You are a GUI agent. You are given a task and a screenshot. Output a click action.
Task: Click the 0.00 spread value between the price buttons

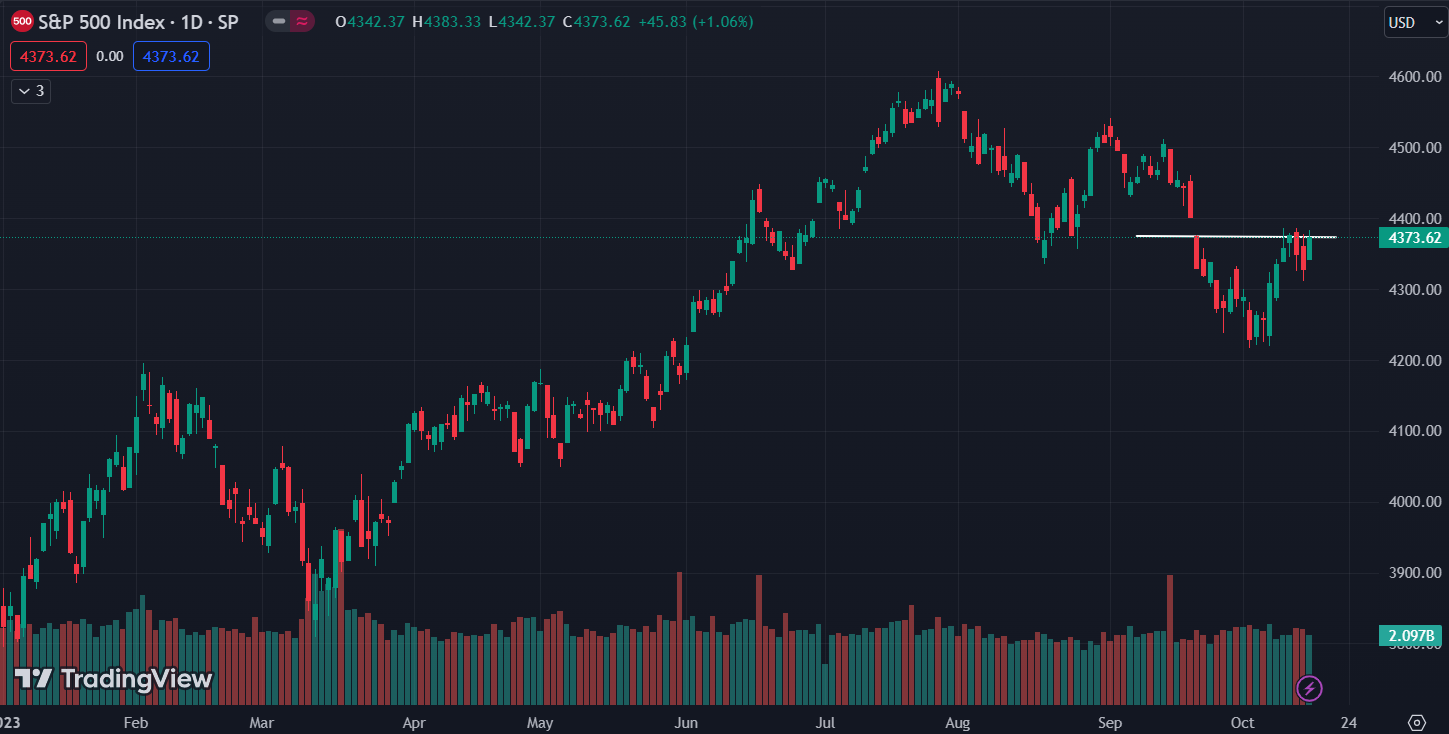tap(110, 57)
